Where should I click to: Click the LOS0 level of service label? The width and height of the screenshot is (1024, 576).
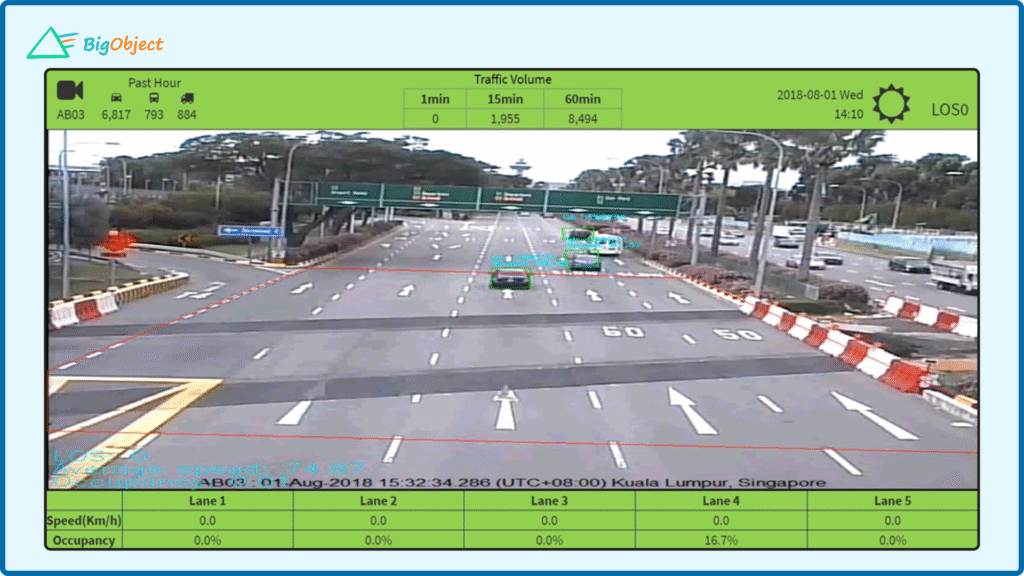(949, 110)
